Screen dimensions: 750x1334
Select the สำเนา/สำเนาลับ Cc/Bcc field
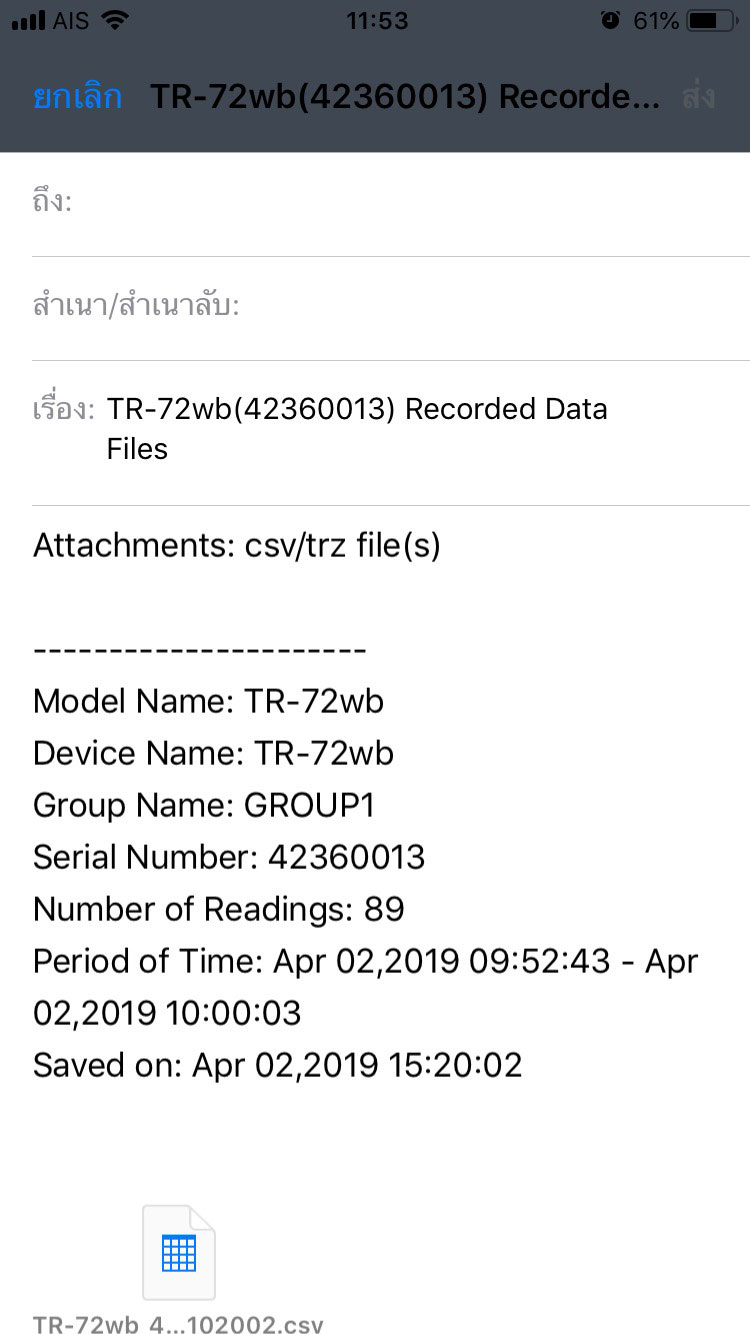click(x=390, y=306)
